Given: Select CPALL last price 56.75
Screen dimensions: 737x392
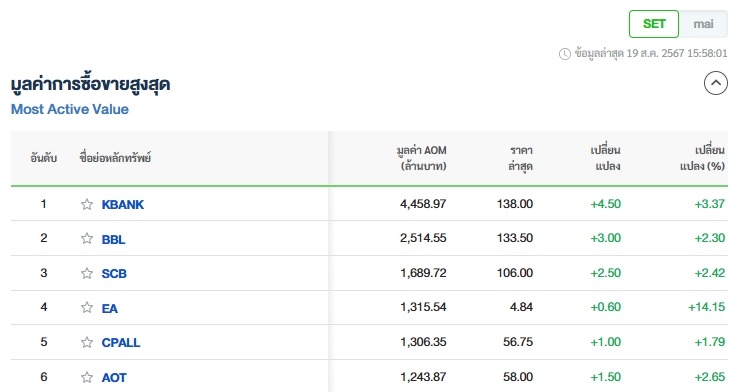Looking at the screenshot, I should [518, 342].
